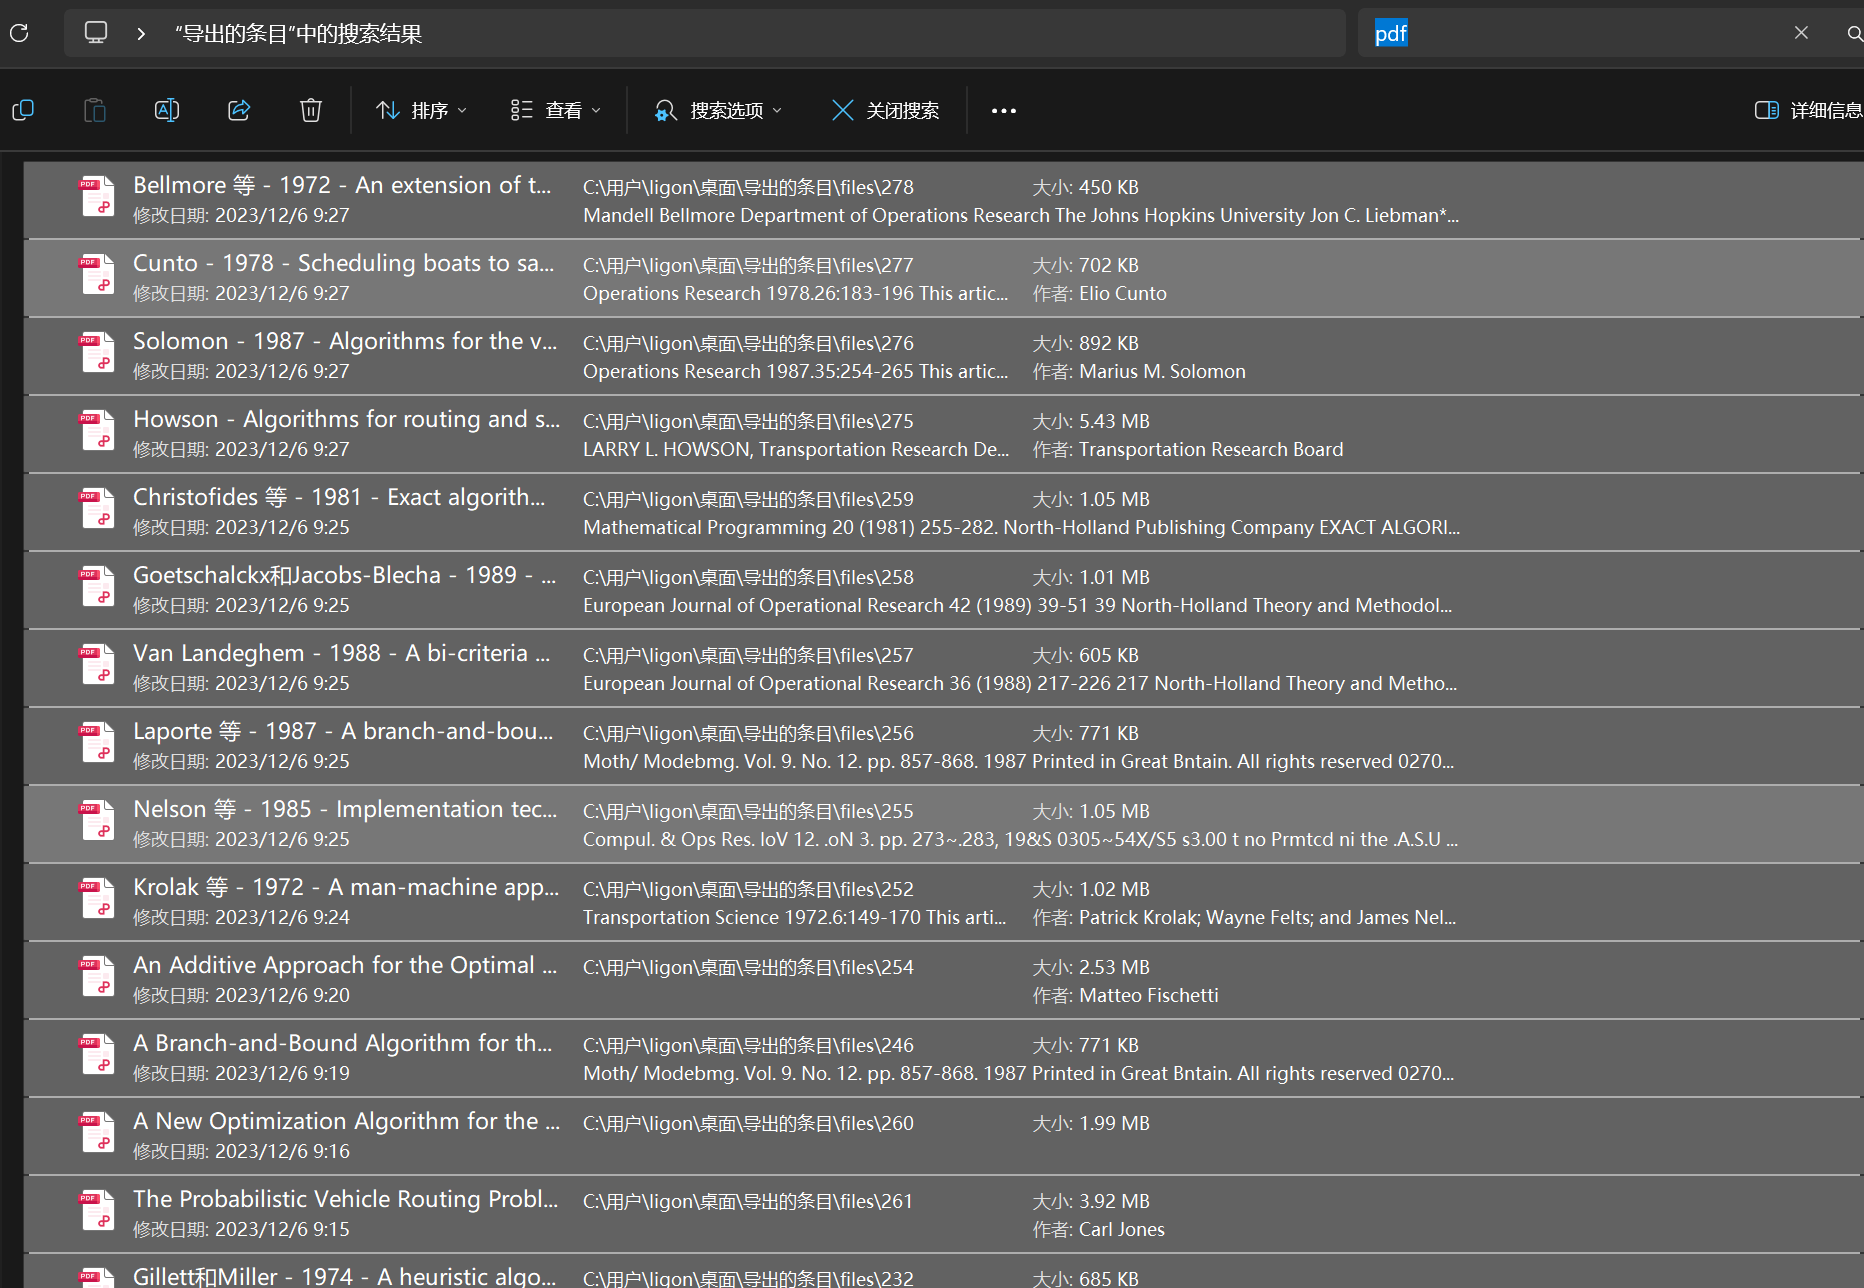Screen dimensions: 1864x1288
Task: Select PDF icon of Probabilistic Vehicle Routing file
Action: coord(98,1211)
